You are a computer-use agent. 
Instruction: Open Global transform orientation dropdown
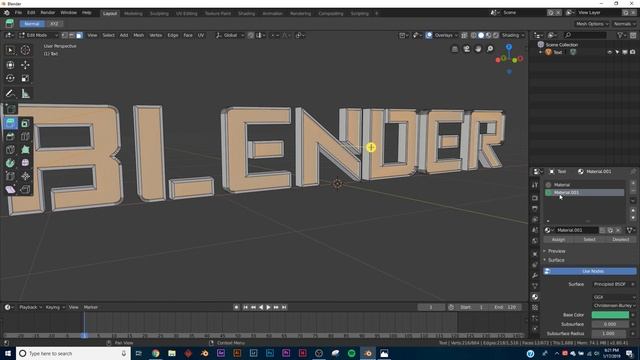(230, 36)
